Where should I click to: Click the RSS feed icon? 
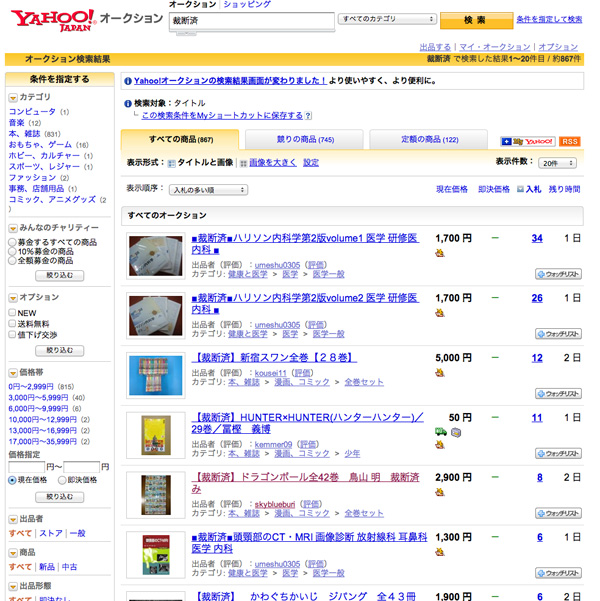click(x=570, y=141)
